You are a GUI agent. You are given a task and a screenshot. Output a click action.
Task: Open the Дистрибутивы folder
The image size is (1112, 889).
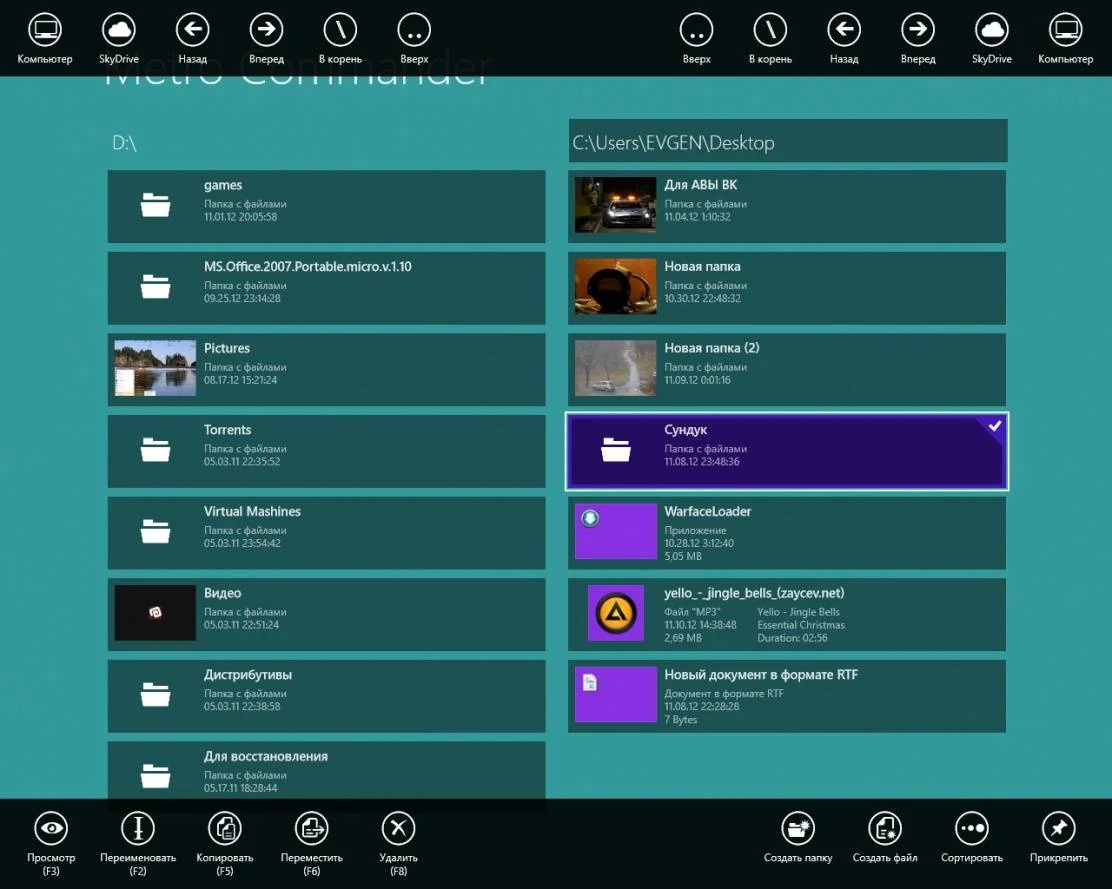326,695
